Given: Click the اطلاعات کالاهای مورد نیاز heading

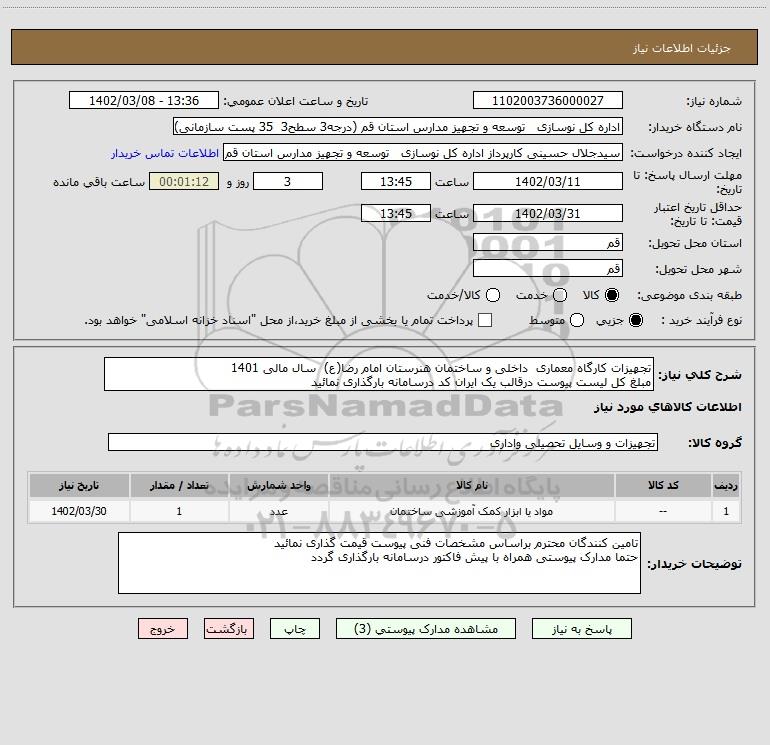Looking at the screenshot, I should pos(668,407).
